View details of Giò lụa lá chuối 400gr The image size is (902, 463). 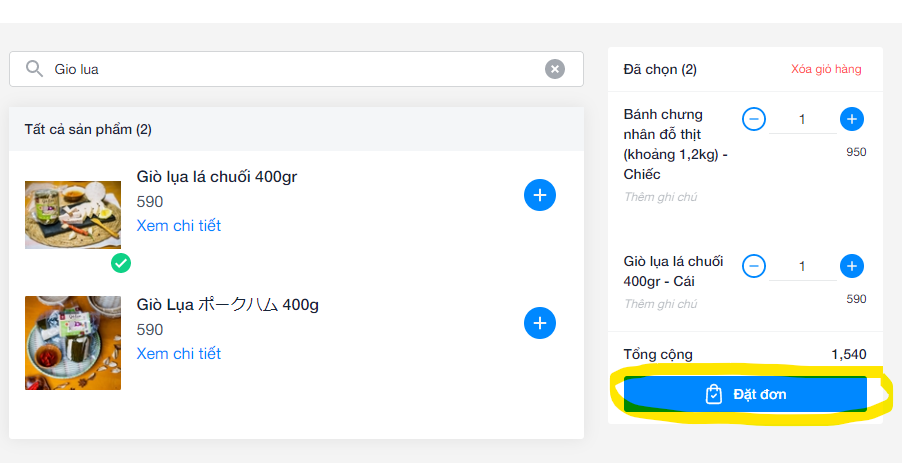tap(179, 226)
